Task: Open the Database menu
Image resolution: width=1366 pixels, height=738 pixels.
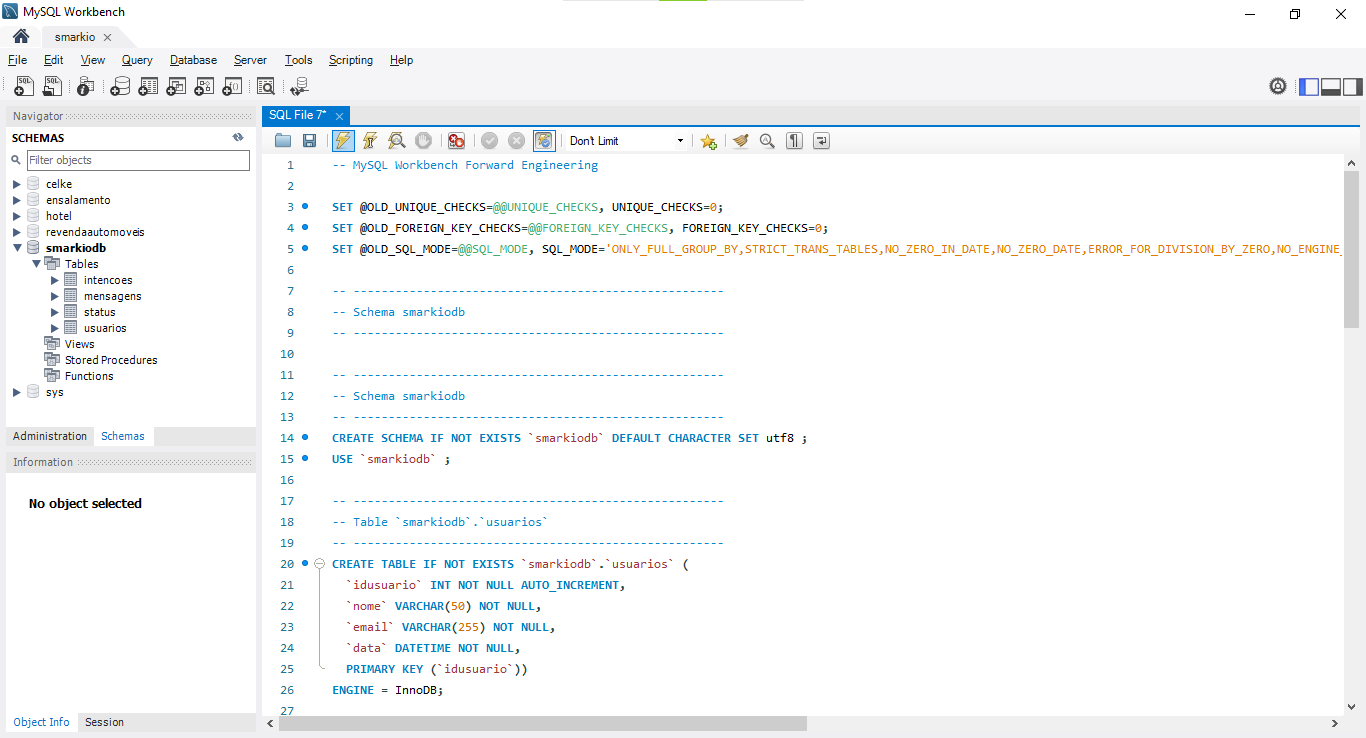Action: [193, 60]
